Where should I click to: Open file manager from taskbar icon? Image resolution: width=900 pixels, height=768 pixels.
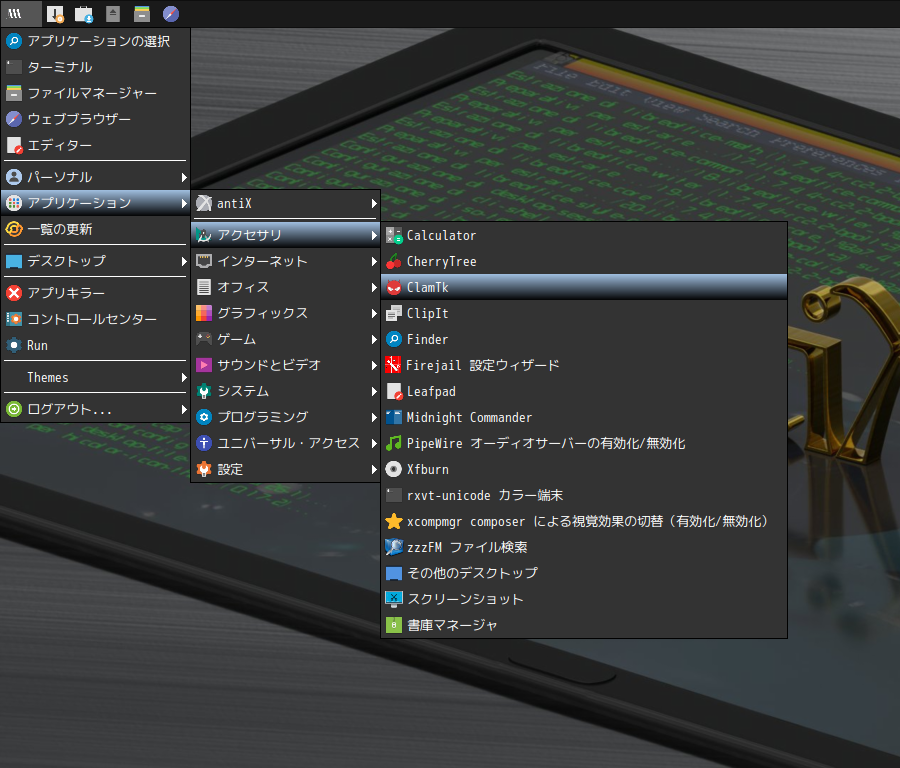point(142,14)
